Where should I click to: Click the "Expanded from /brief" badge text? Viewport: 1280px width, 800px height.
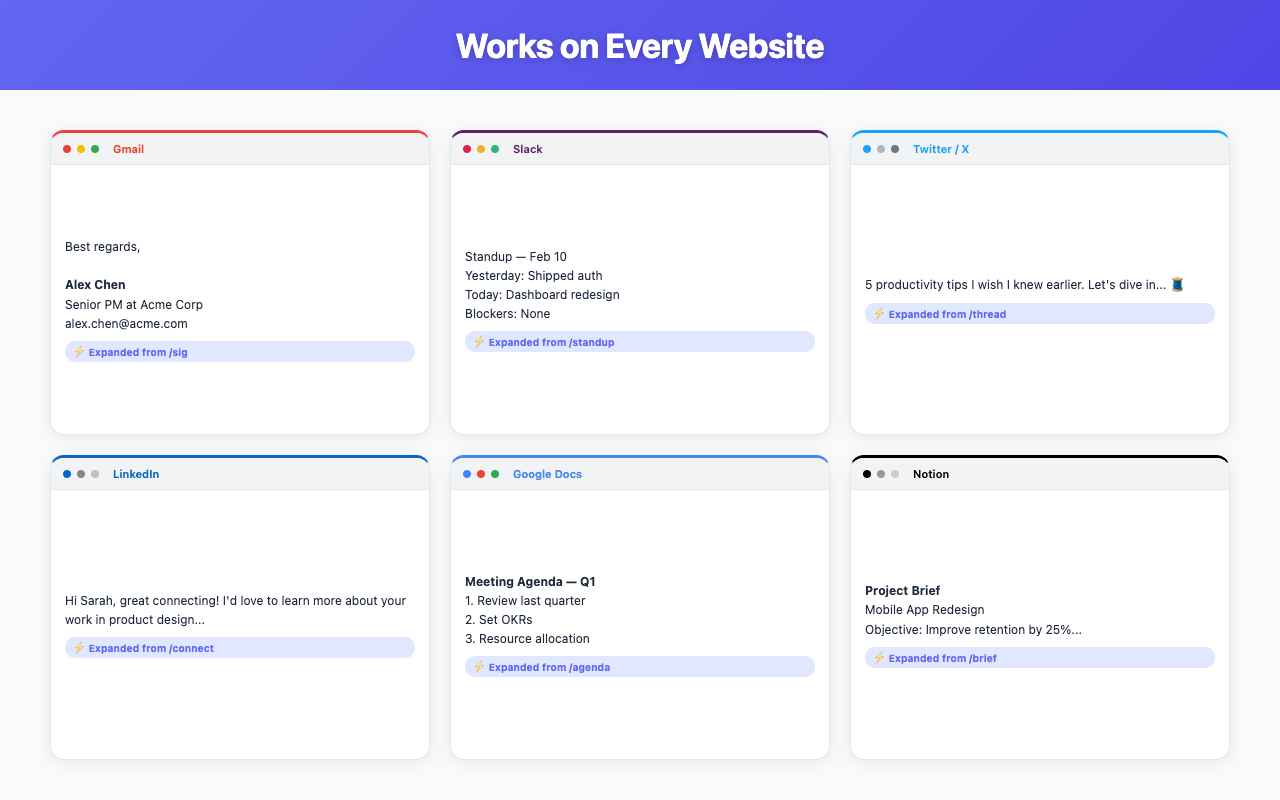coord(943,658)
